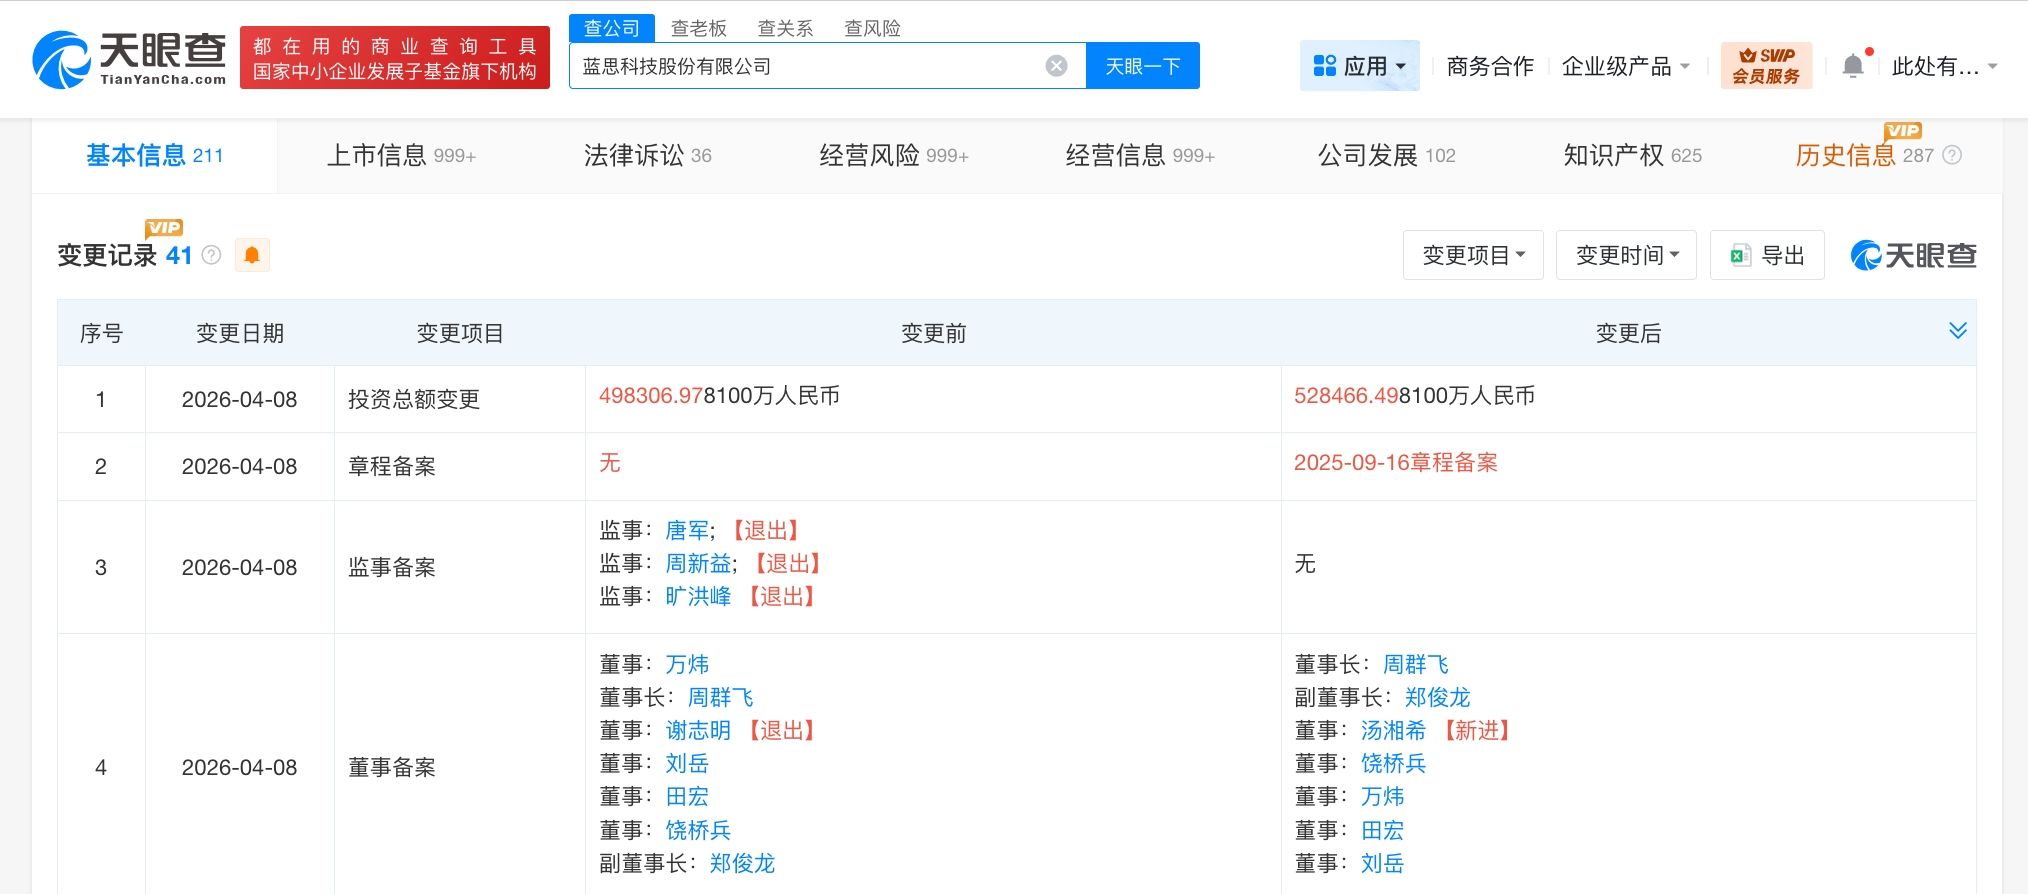Click the 天眼一下 search button
Image resolution: width=2028 pixels, height=894 pixels.
[x=1142, y=66]
